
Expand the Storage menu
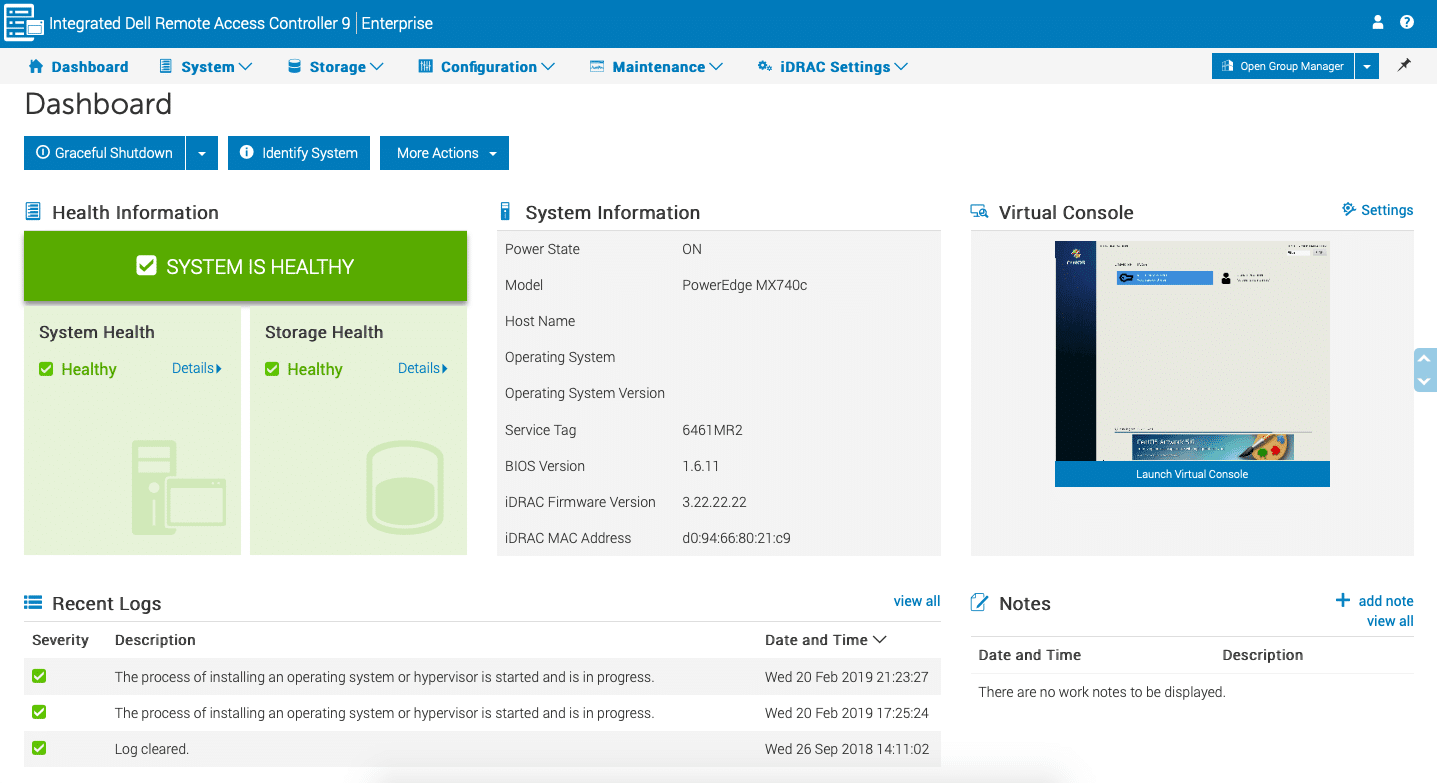[335, 67]
